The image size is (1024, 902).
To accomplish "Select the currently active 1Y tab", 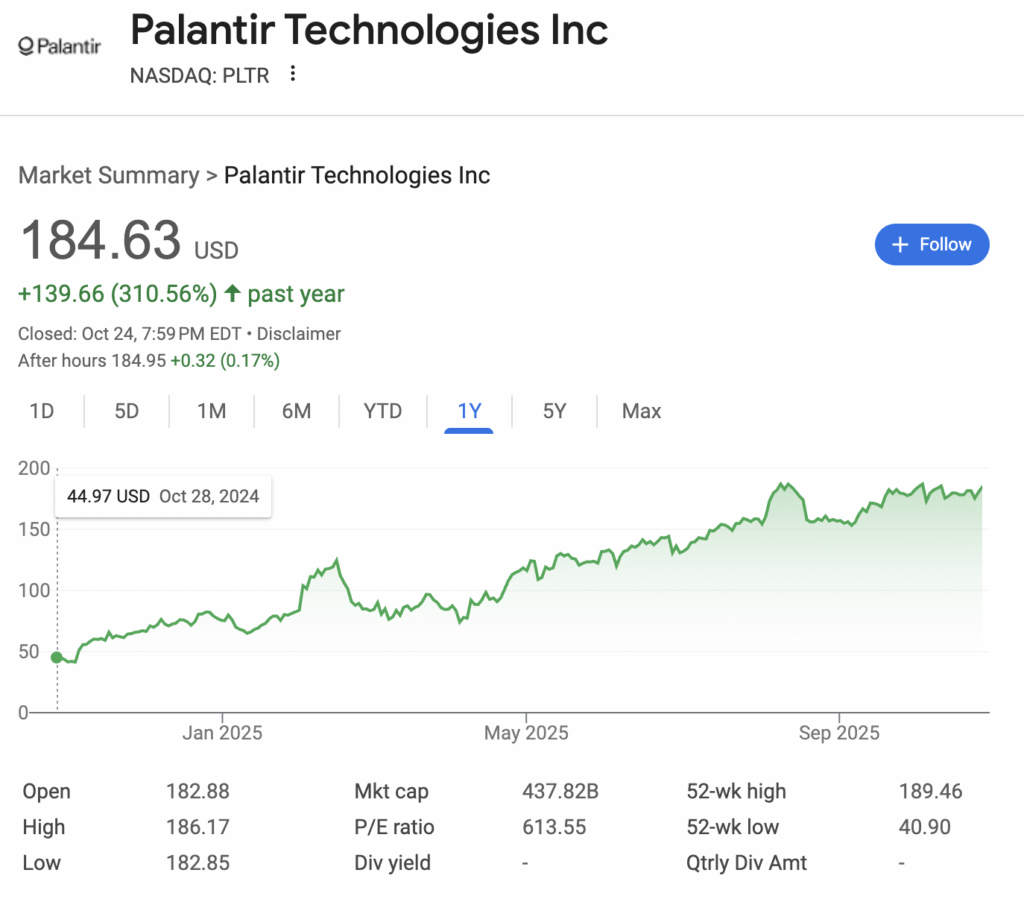I will pos(469,411).
